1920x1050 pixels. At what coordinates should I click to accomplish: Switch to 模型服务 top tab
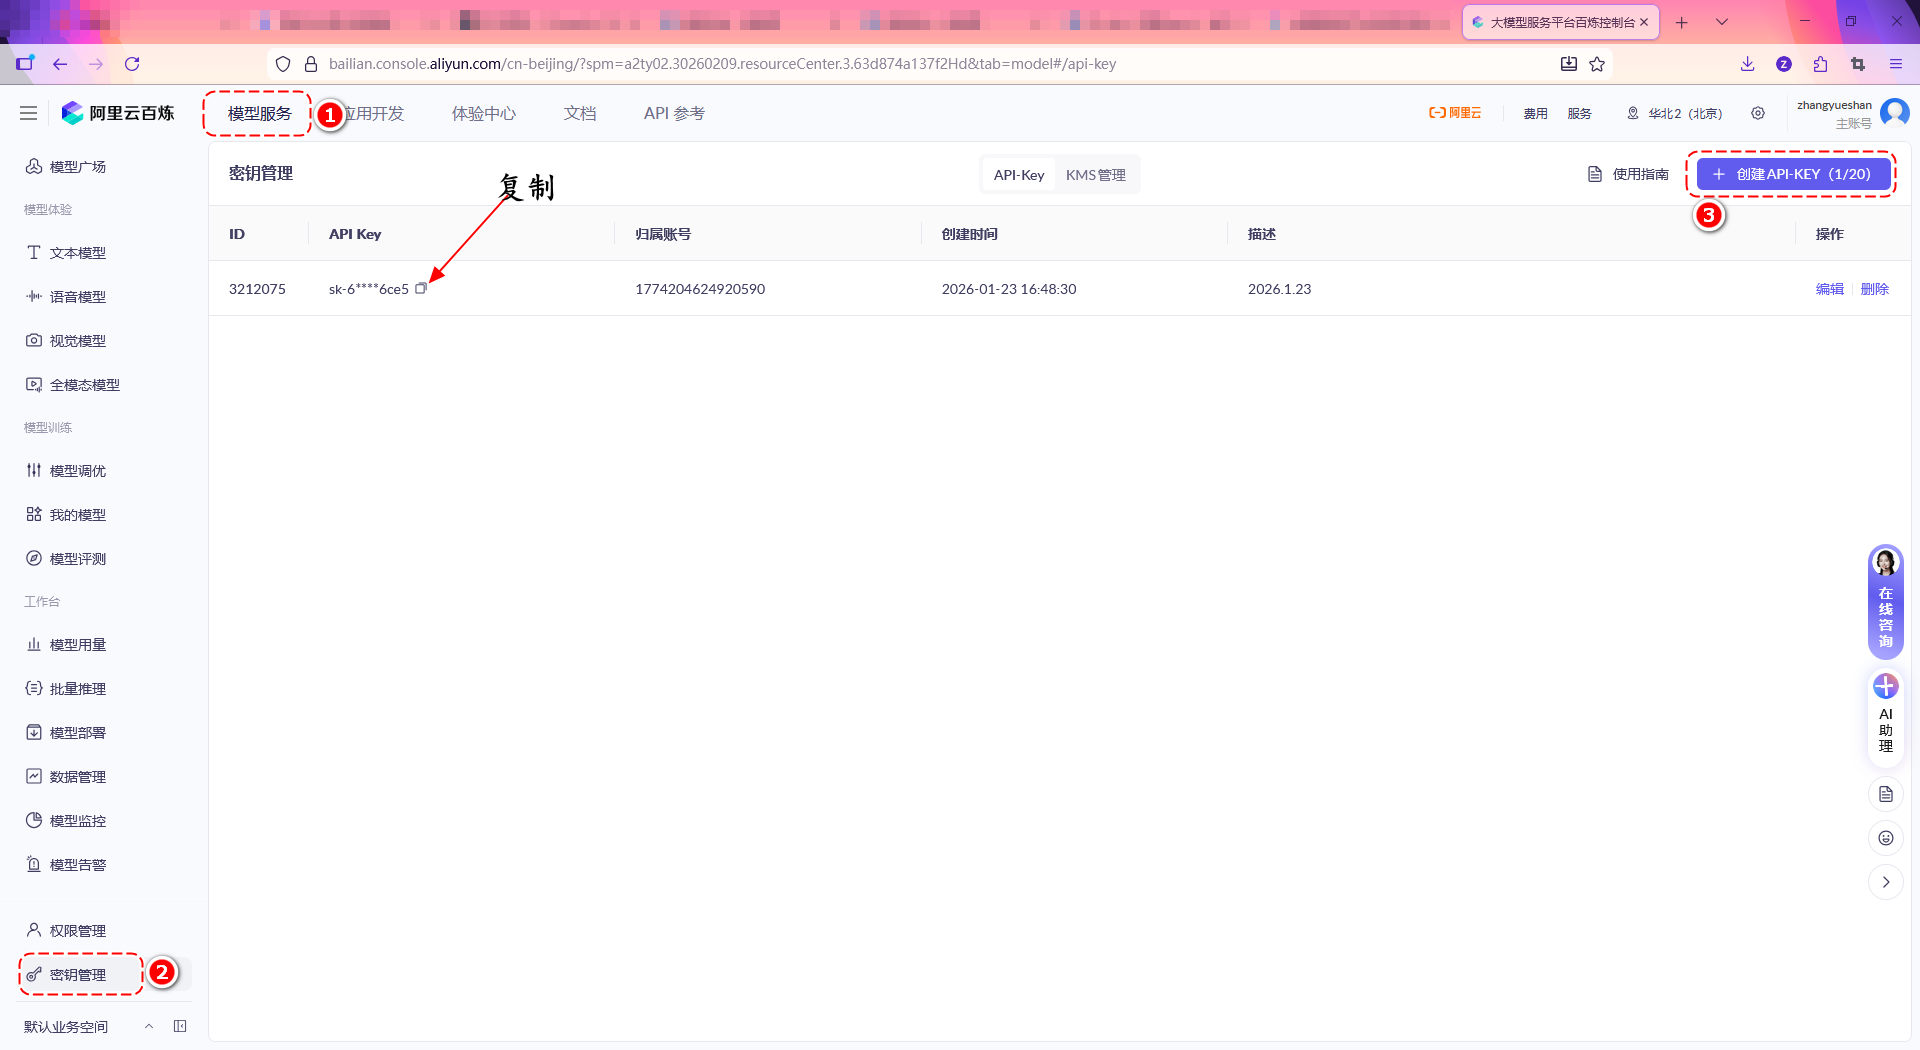point(260,114)
